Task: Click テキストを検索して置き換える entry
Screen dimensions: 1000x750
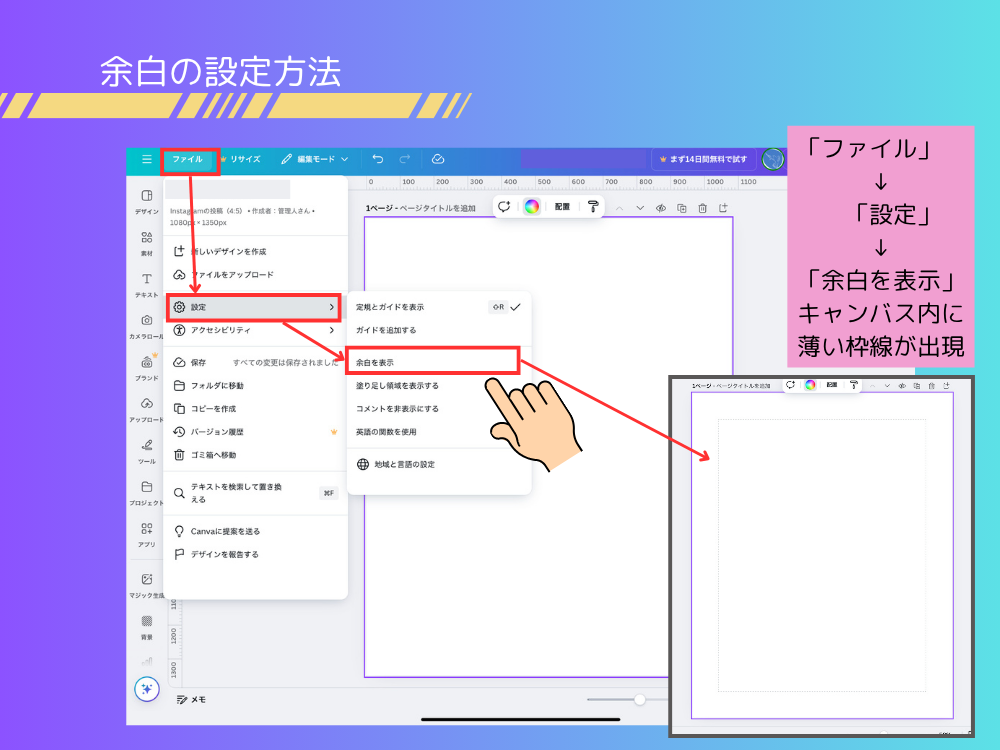Action: click(x=255, y=493)
